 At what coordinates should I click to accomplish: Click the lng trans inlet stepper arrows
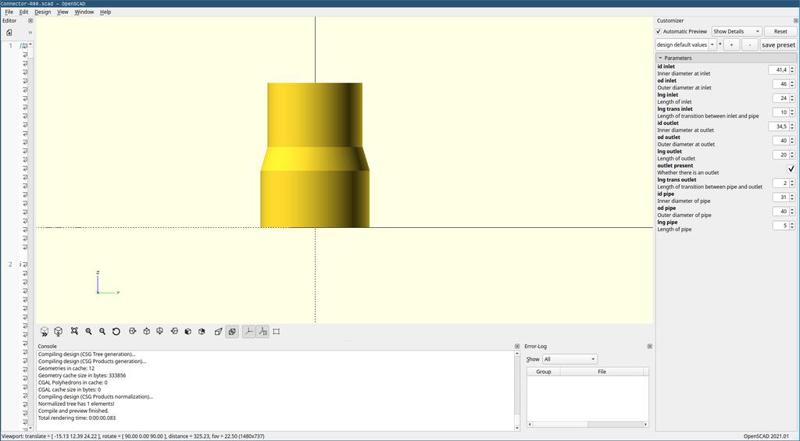tap(792, 112)
